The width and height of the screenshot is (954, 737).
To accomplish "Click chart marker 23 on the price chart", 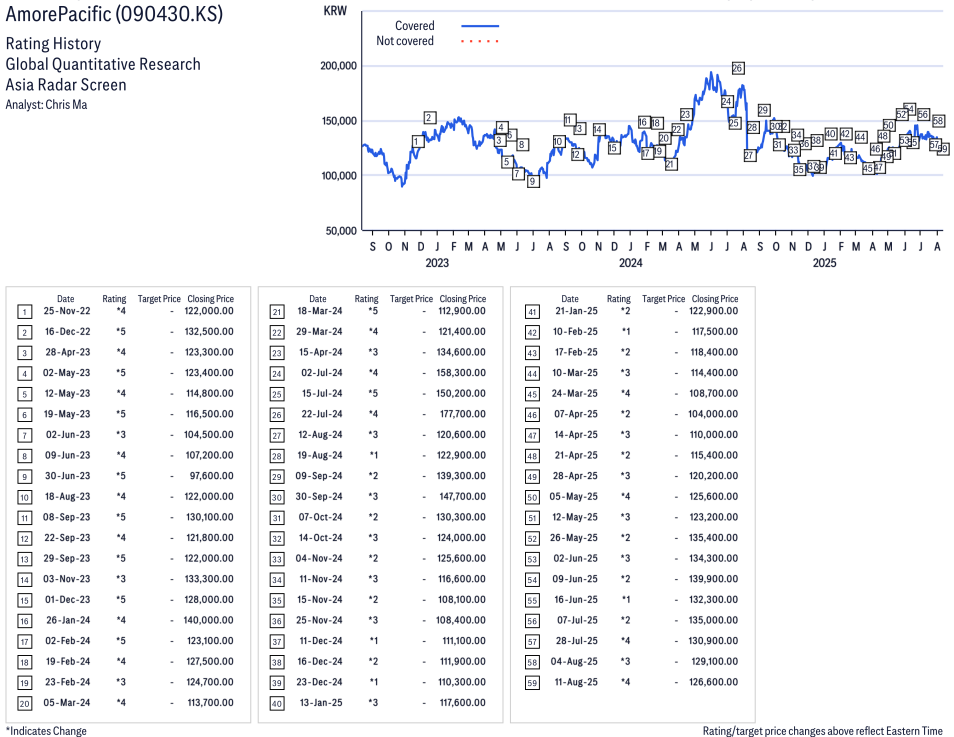I will click(686, 114).
